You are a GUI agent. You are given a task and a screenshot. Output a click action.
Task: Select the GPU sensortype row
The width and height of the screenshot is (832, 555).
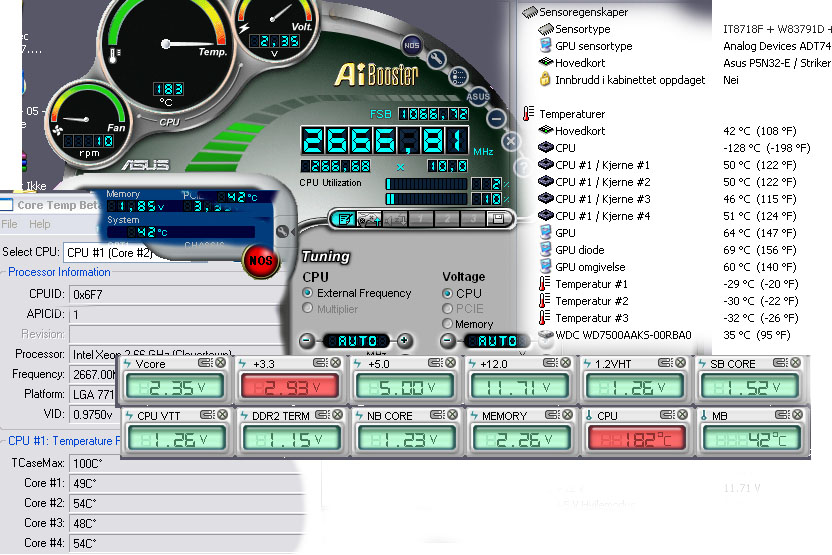coord(593,46)
